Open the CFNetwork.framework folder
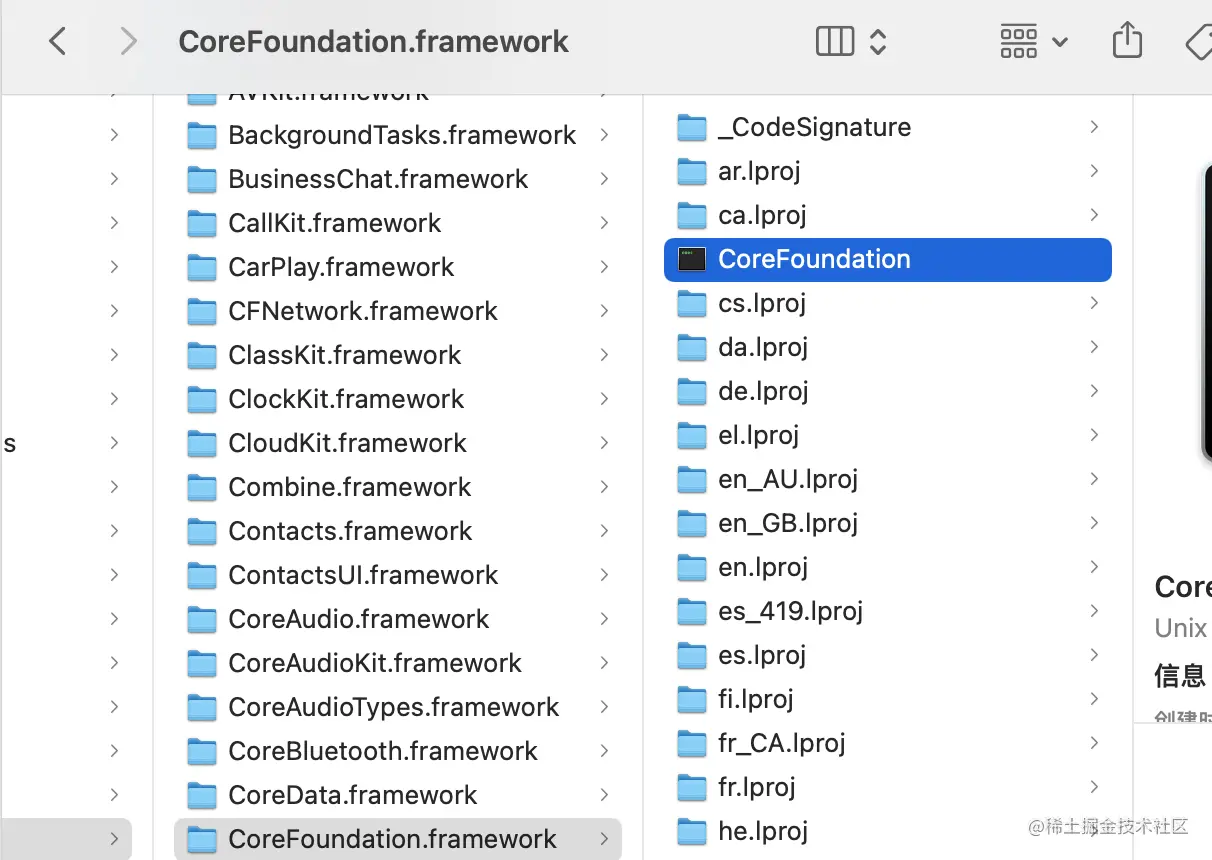1212x860 pixels. (x=362, y=311)
